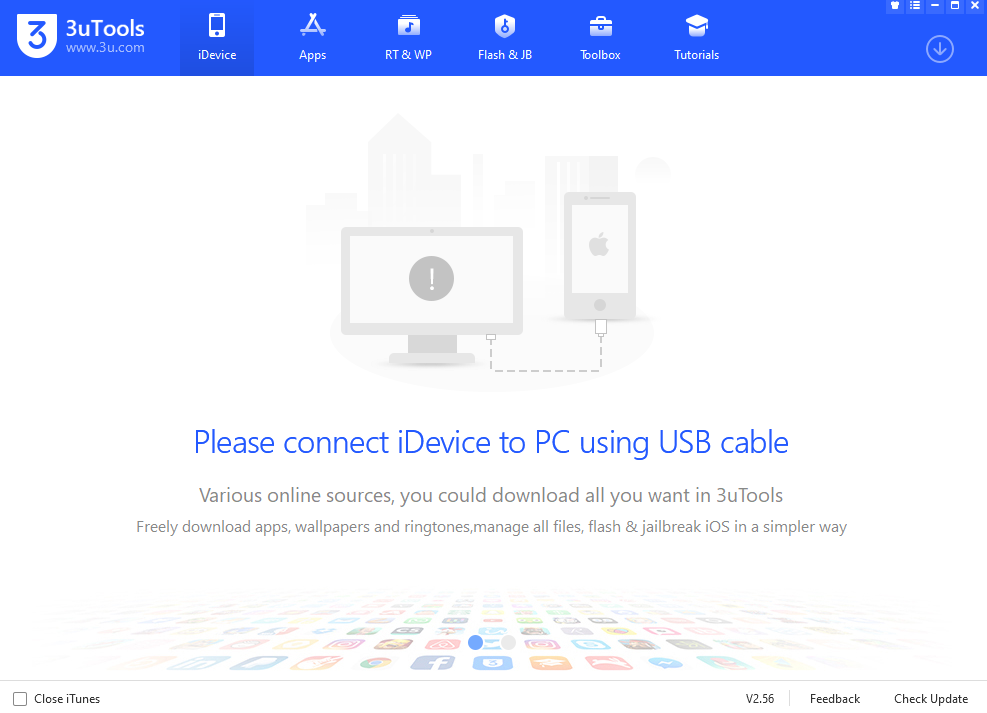The height and width of the screenshot is (713, 987).
Task: Open RT & WP ringtones and wallpapers
Action: tap(409, 38)
